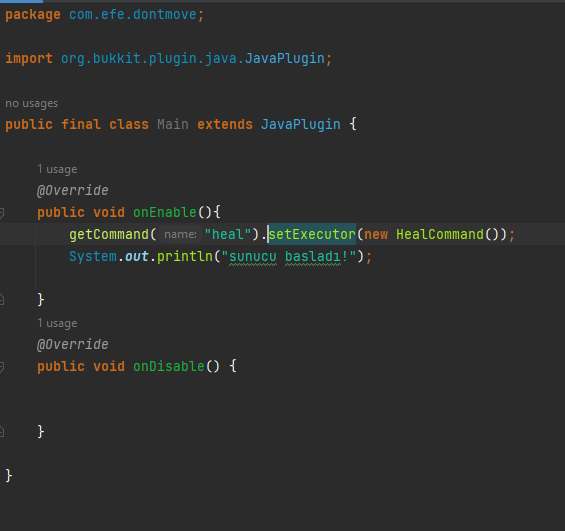Click JavaPlugin in the extends clause
565x531 pixels.
301,125
